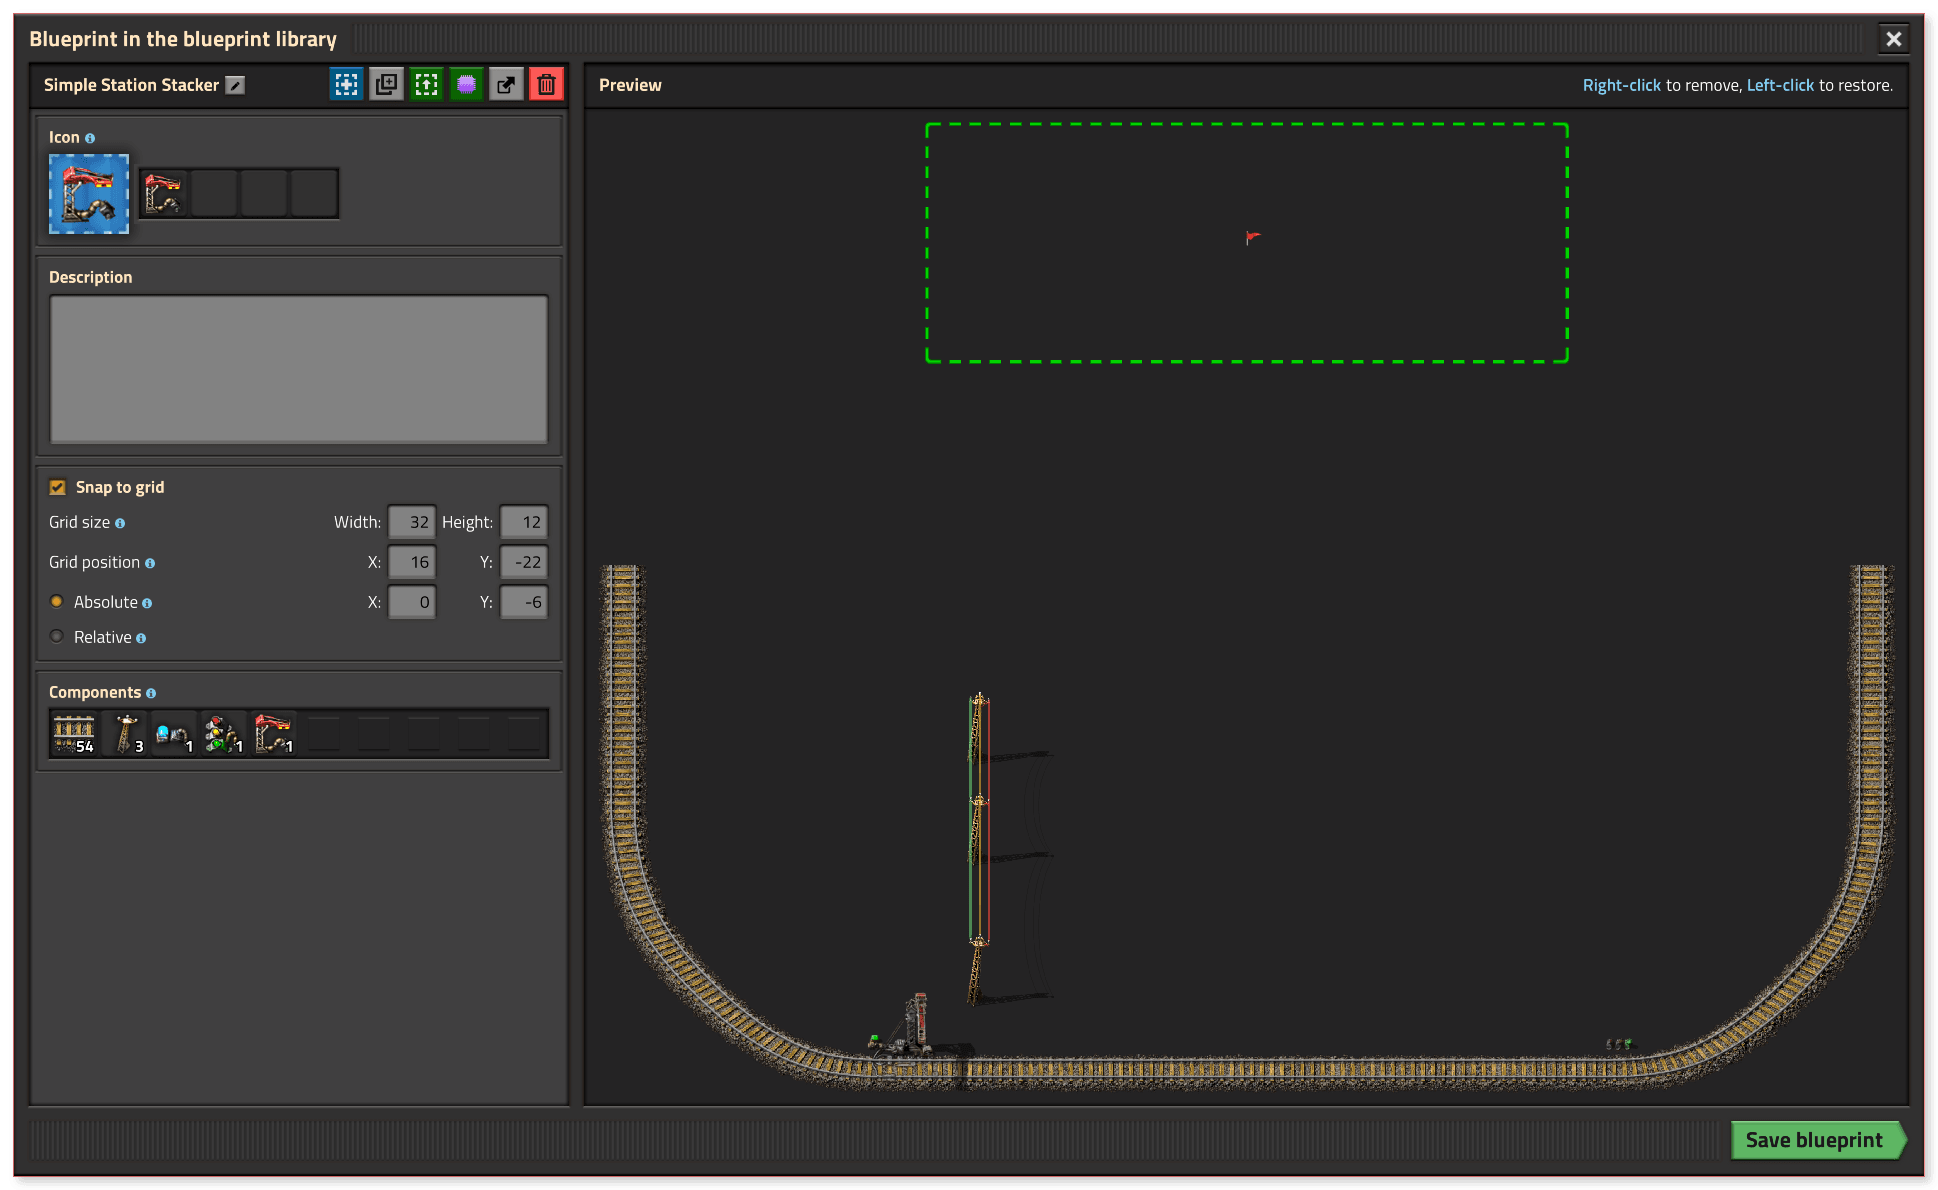The image size is (1938, 1190).
Task: Click the Grid size info icon
Action: 120,524
